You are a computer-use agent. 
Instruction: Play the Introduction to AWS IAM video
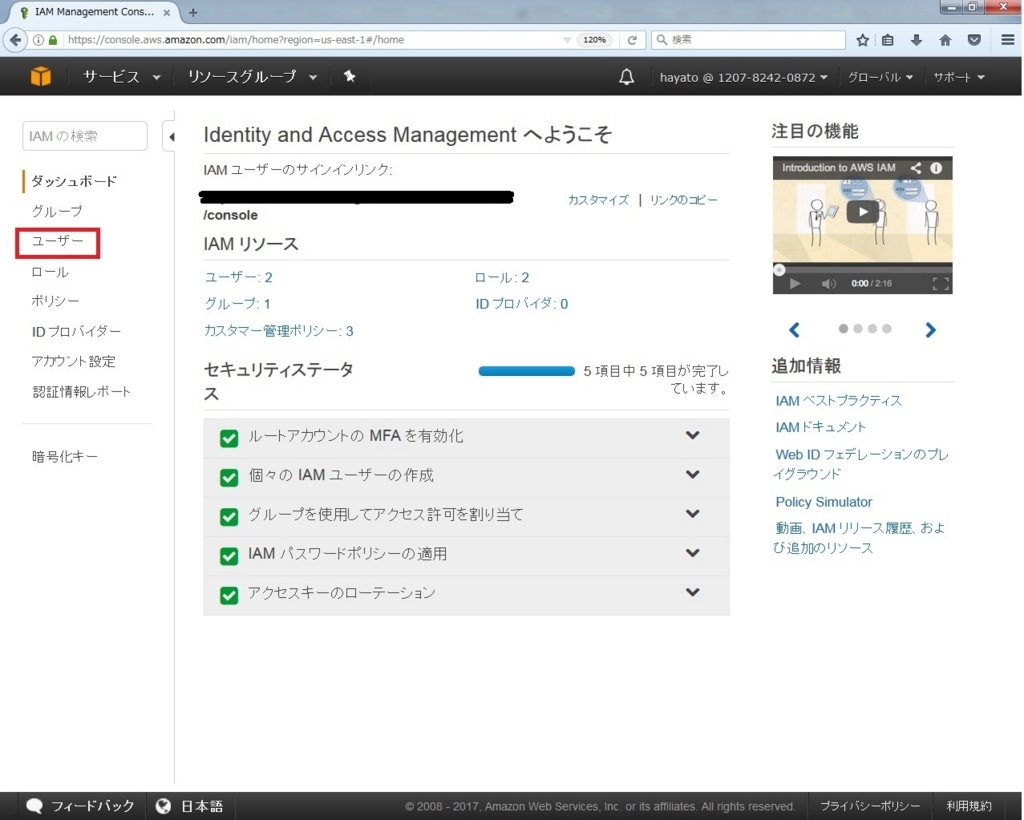[862, 212]
